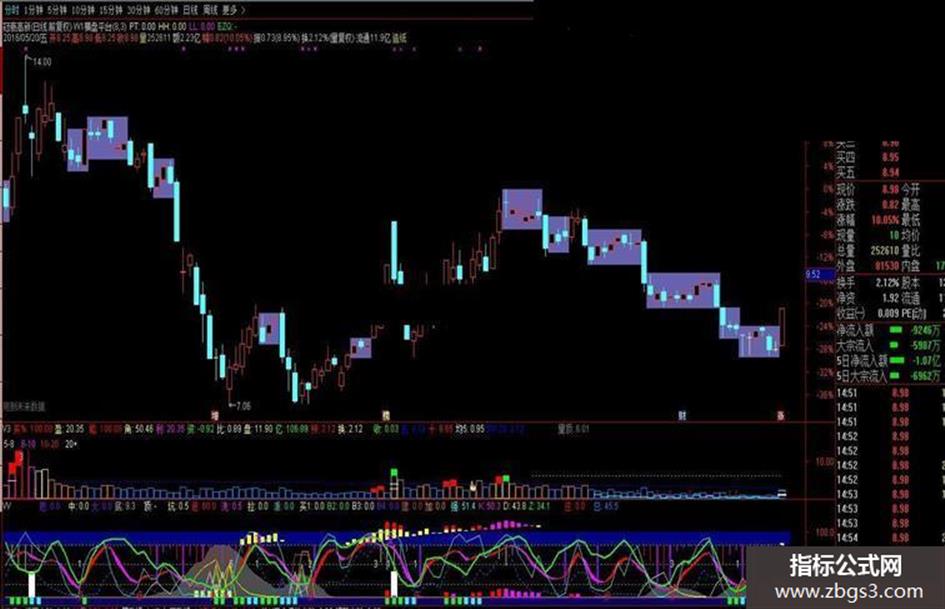Click the 财 event marker on time axis

(x=682, y=415)
